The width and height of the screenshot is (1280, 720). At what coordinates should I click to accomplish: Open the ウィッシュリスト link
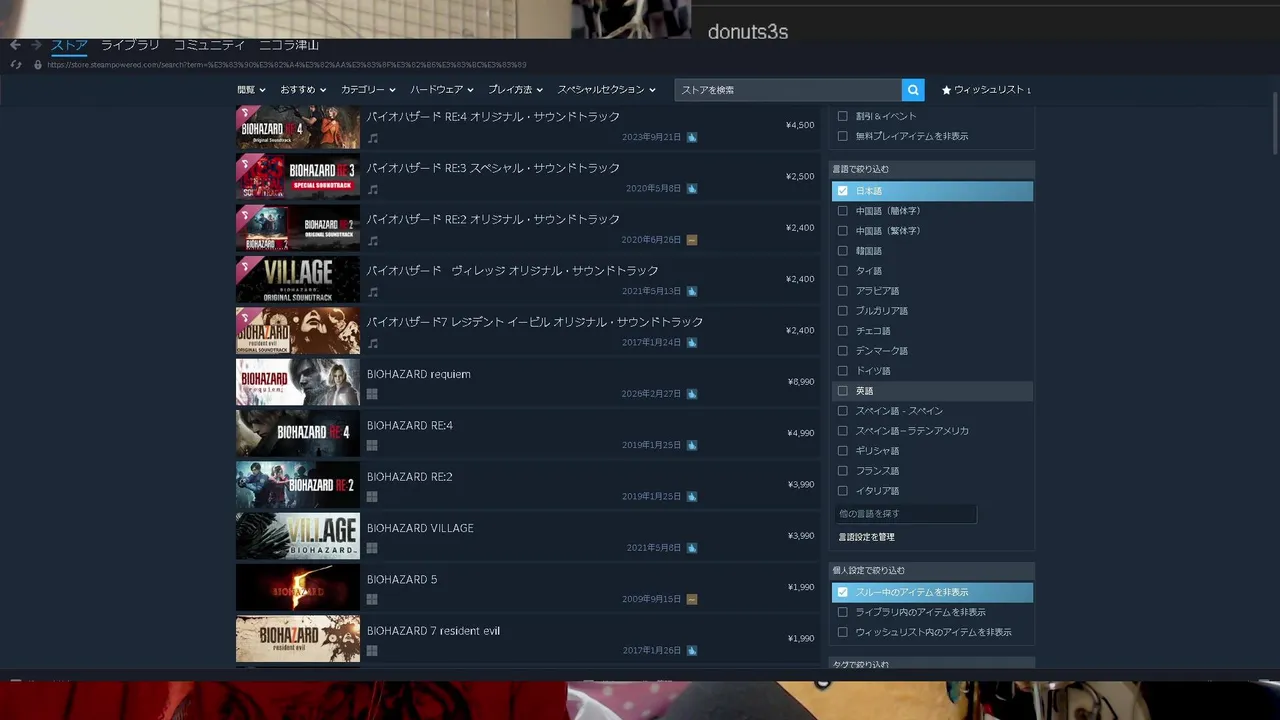pyautogui.click(x=986, y=90)
